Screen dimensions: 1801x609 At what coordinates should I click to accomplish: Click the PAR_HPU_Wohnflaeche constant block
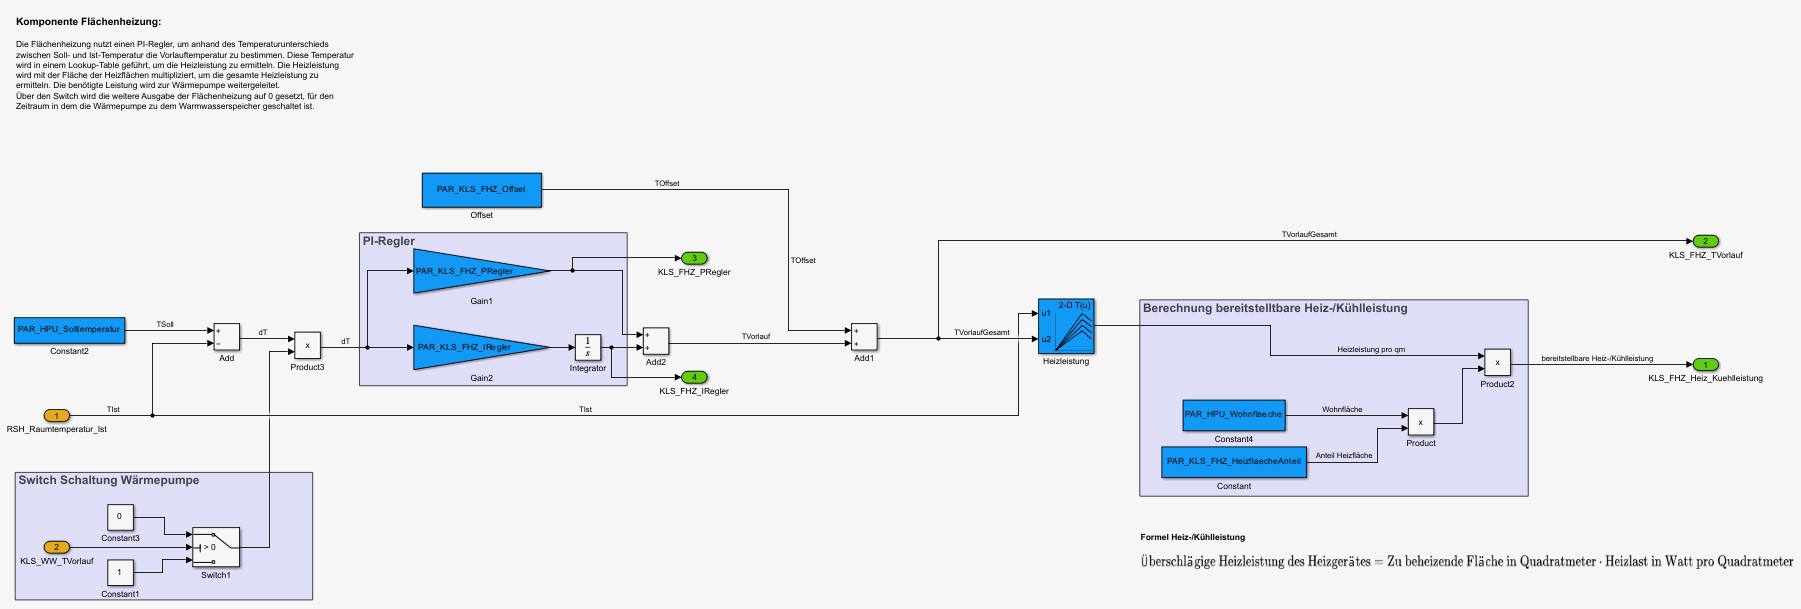coord(1233,415)
